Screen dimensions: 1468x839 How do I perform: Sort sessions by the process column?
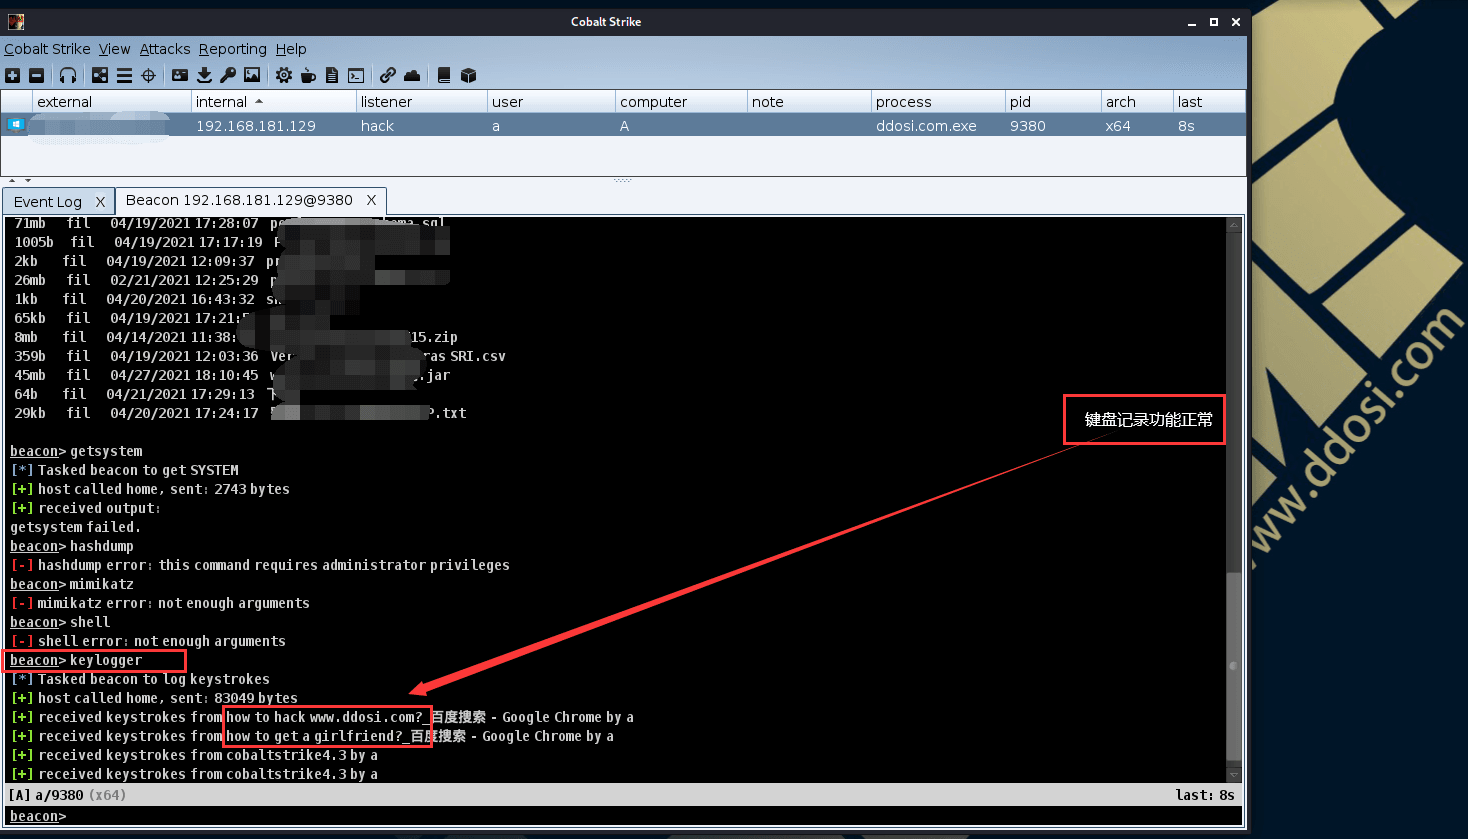coord(938,101)
